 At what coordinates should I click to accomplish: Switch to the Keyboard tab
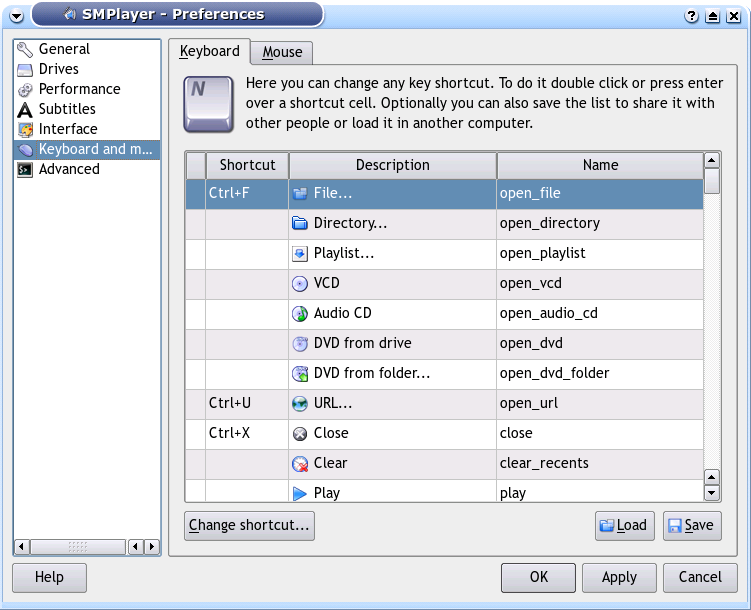tap(209, 51)
